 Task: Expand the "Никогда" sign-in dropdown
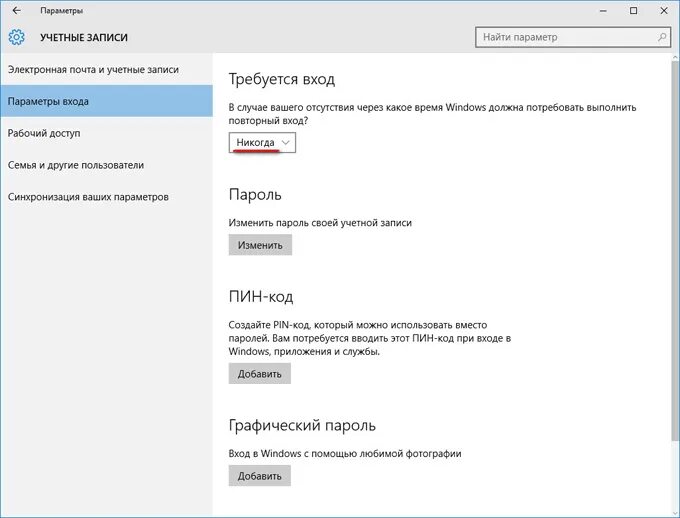click(x=262, y=142)
